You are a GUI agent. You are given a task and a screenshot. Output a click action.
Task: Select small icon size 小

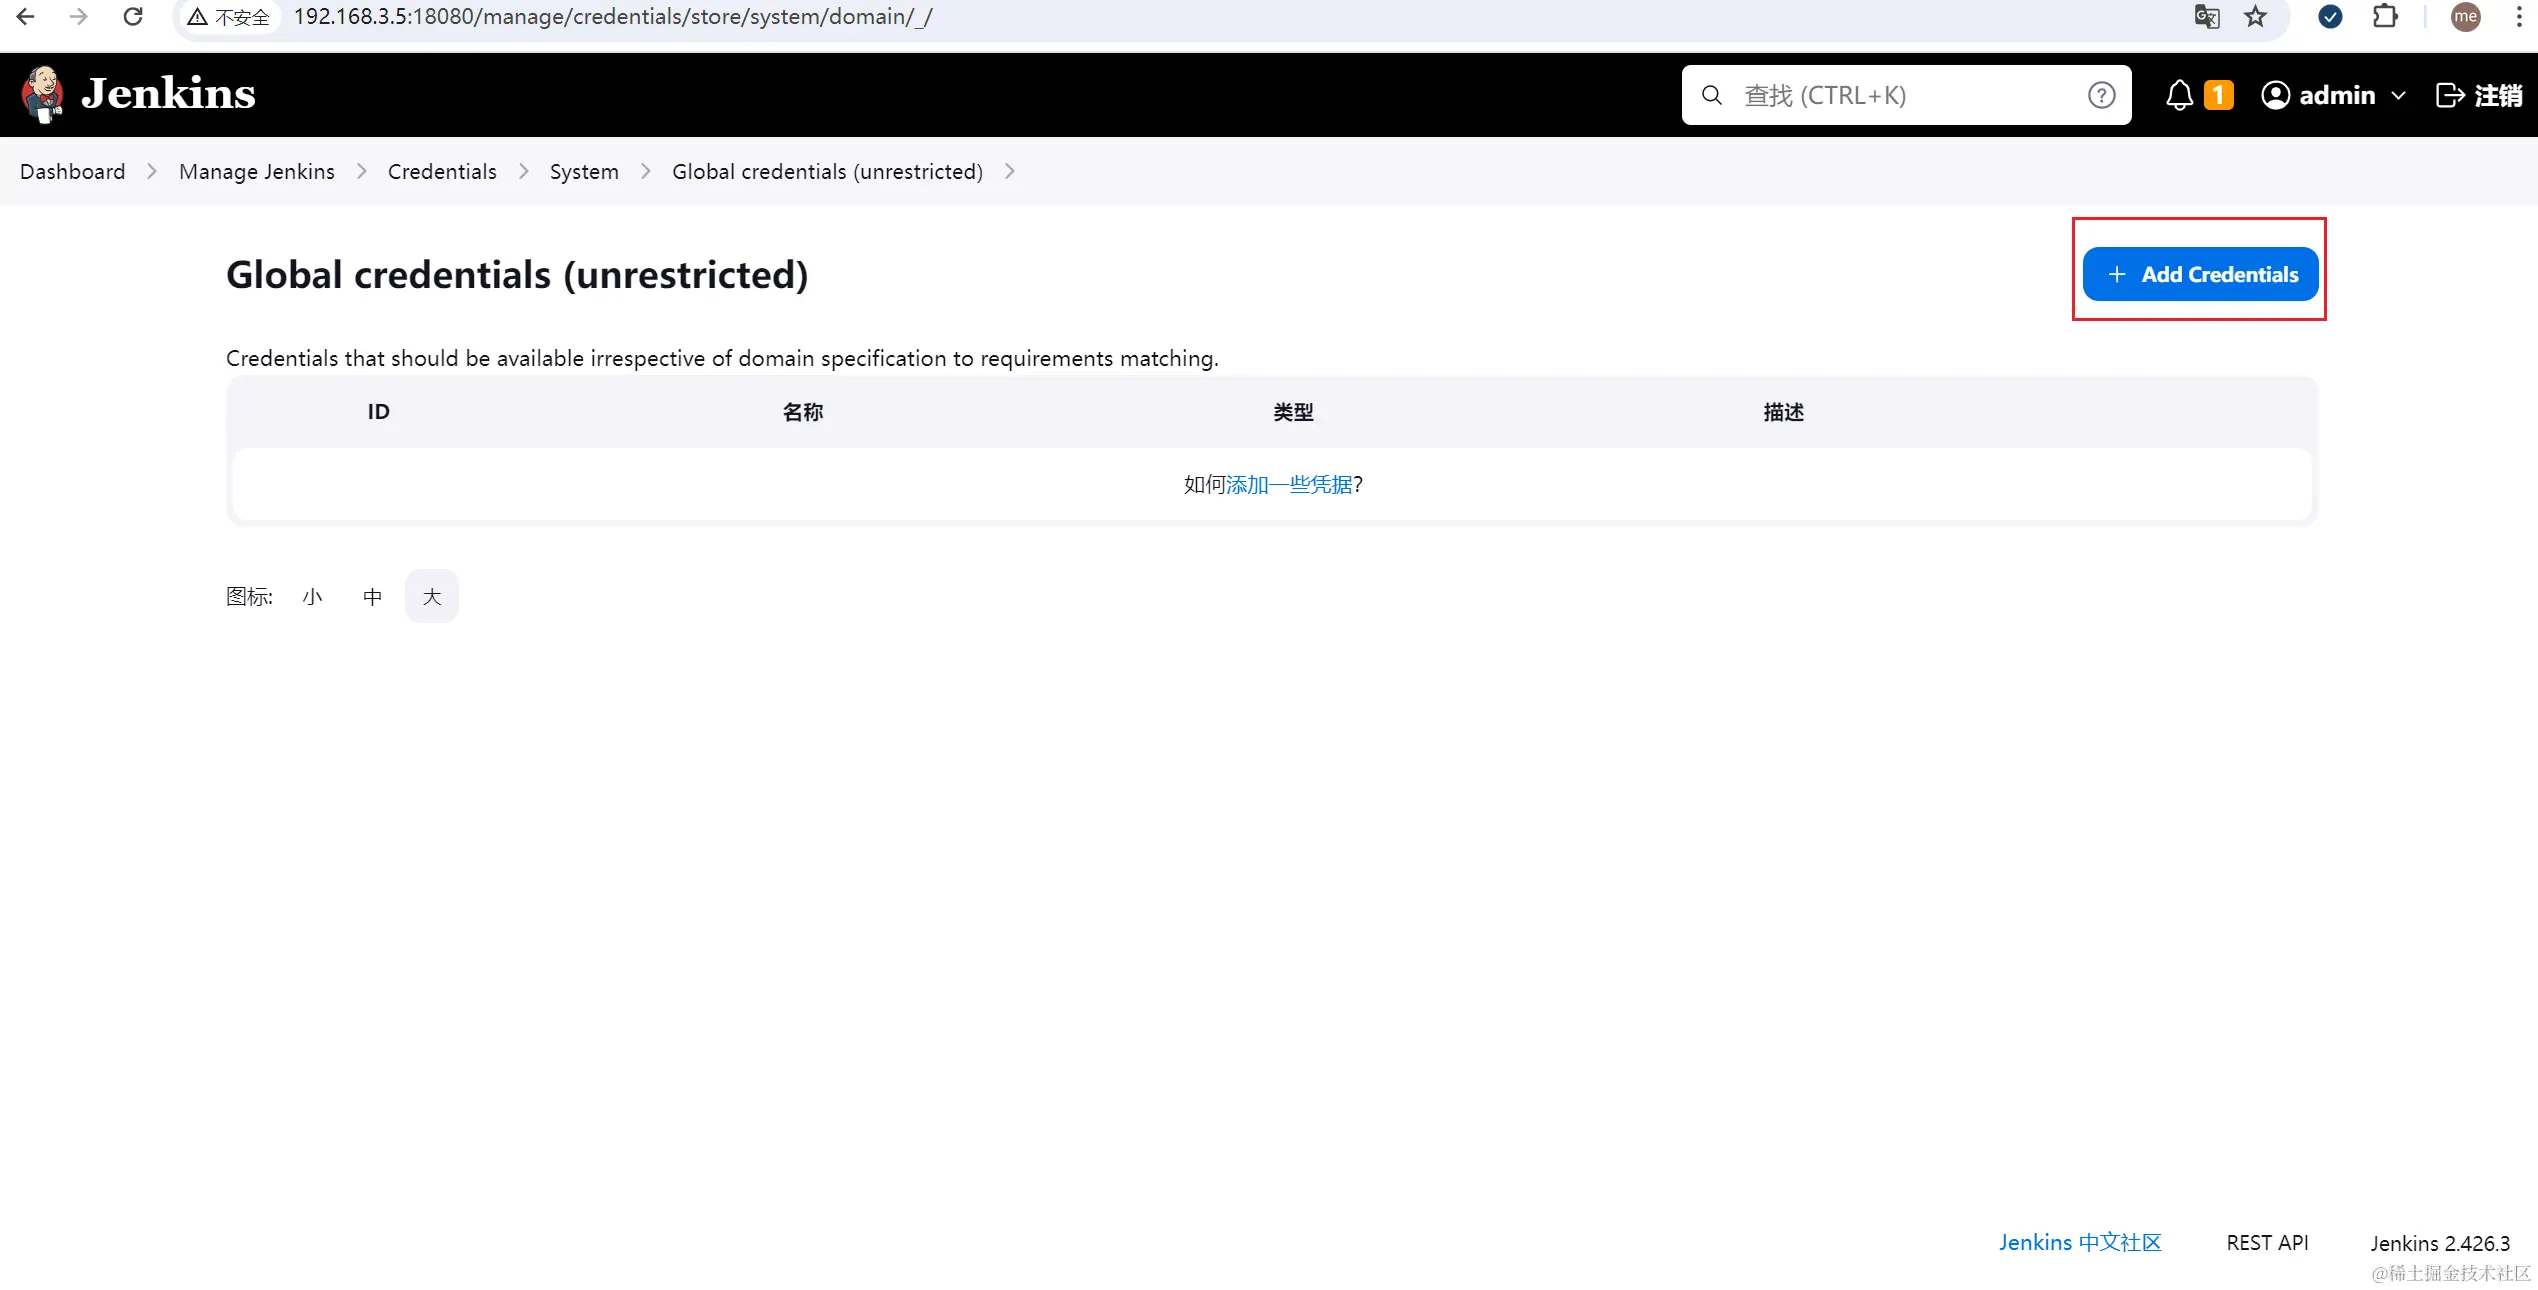(312, 595)
